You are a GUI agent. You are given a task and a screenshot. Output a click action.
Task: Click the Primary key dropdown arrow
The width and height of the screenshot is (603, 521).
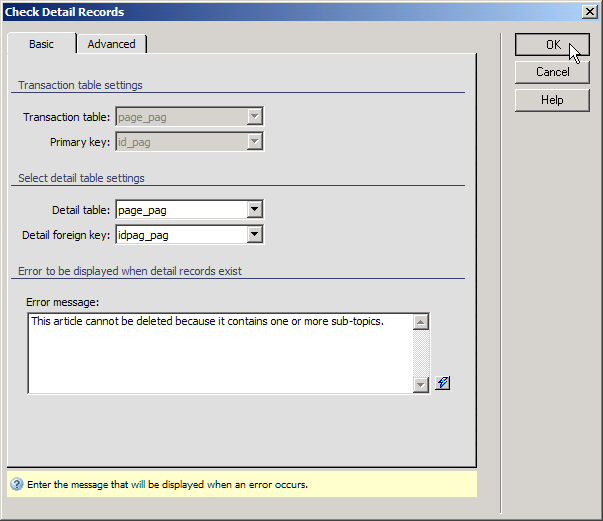255,142
